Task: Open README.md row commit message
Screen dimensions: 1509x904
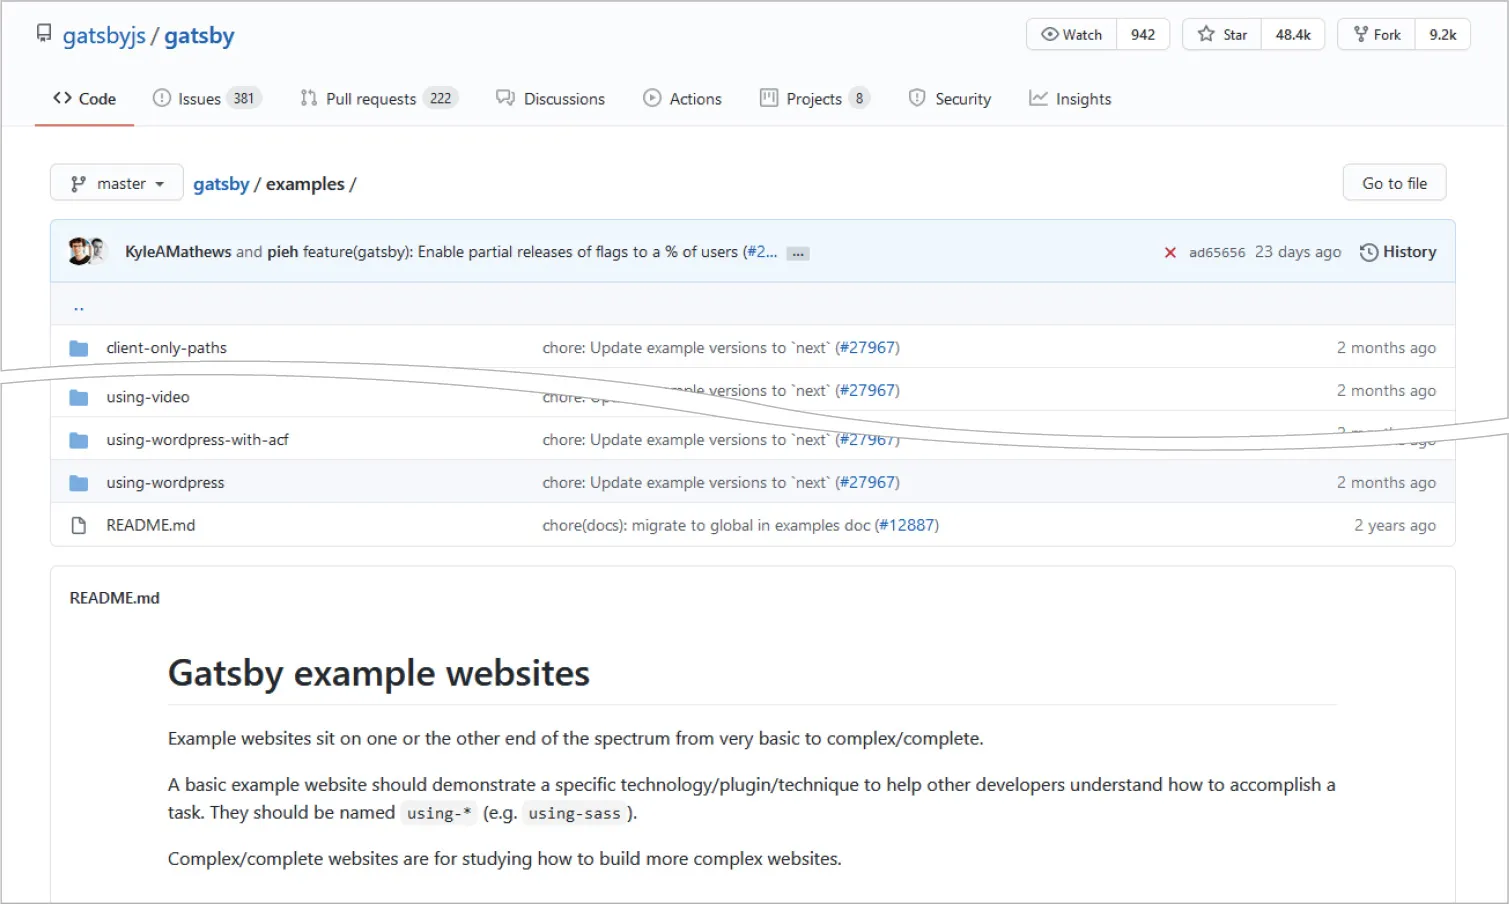Action: click(x=706, y=525)
